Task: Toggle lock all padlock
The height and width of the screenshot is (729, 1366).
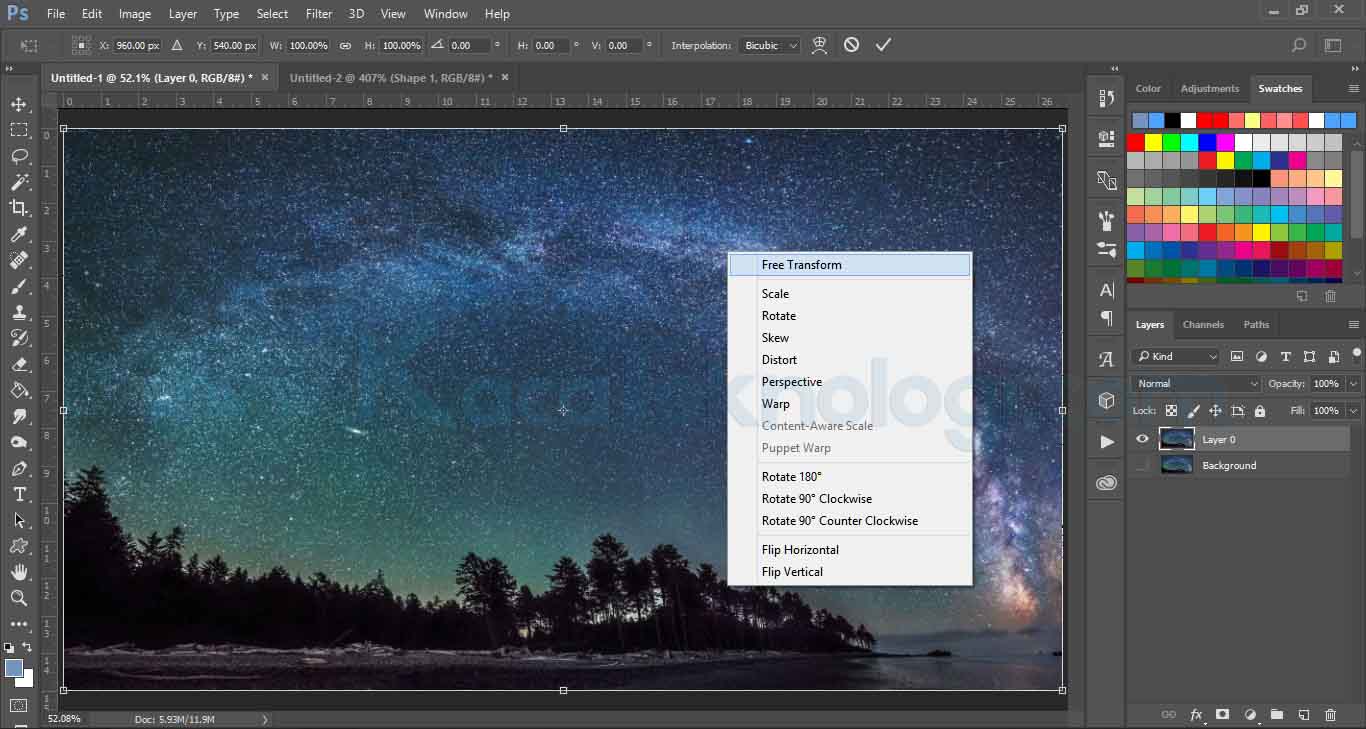Action: pyautogui.click(x=1259, y=411)
